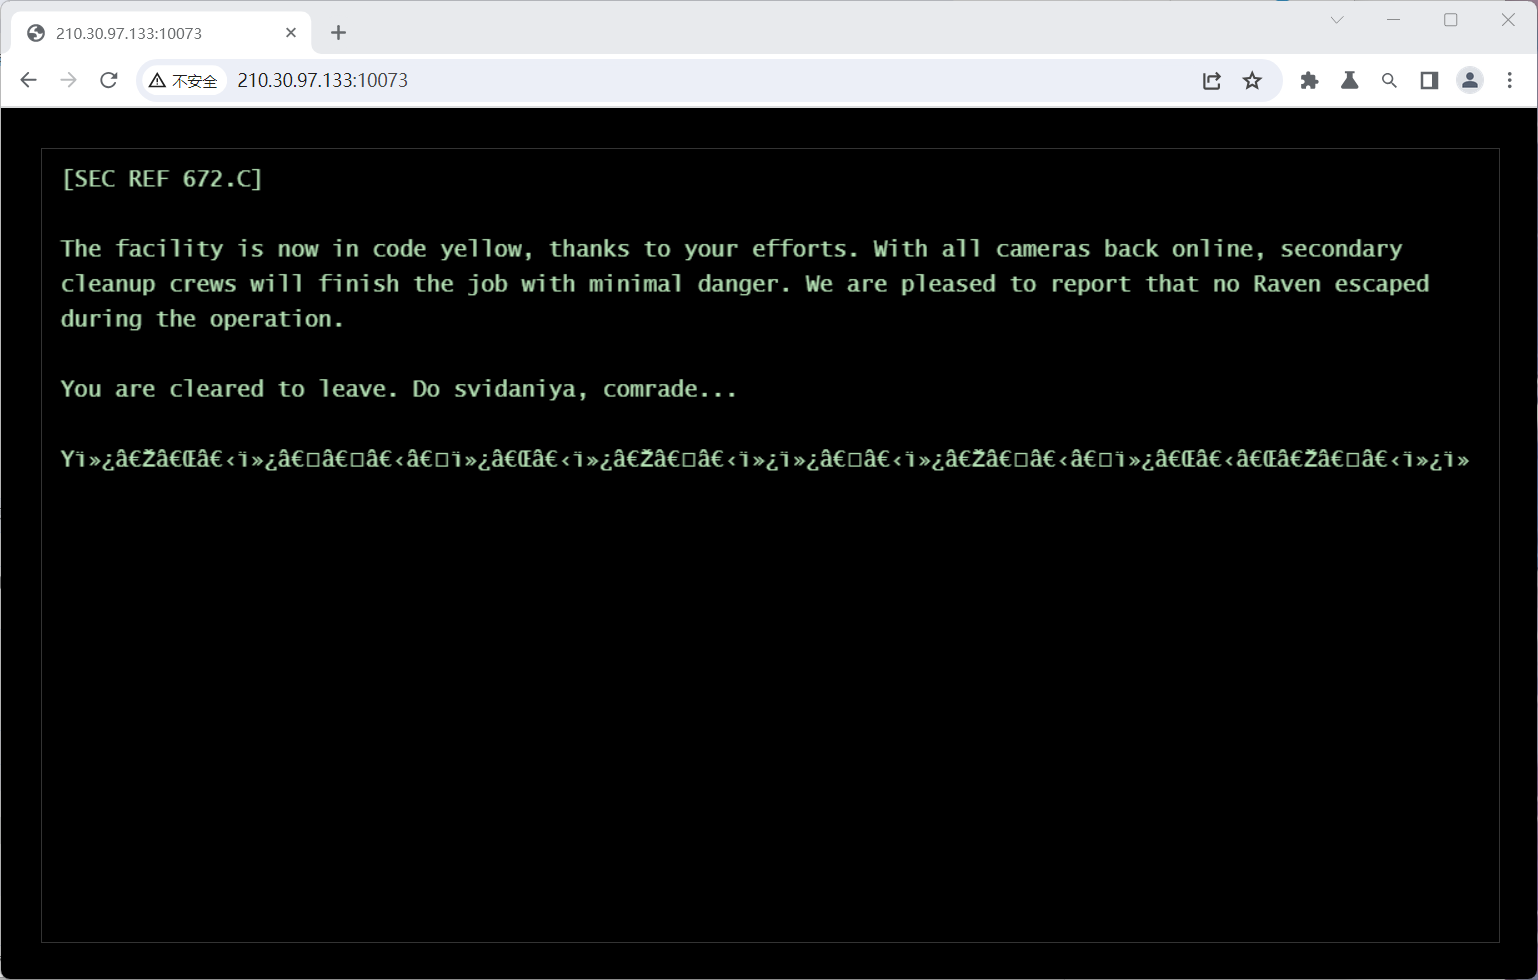Image resolution: width=1538 pixels, height=980 pixels.
Task: Maximize the browser window
Action: 1450,20
